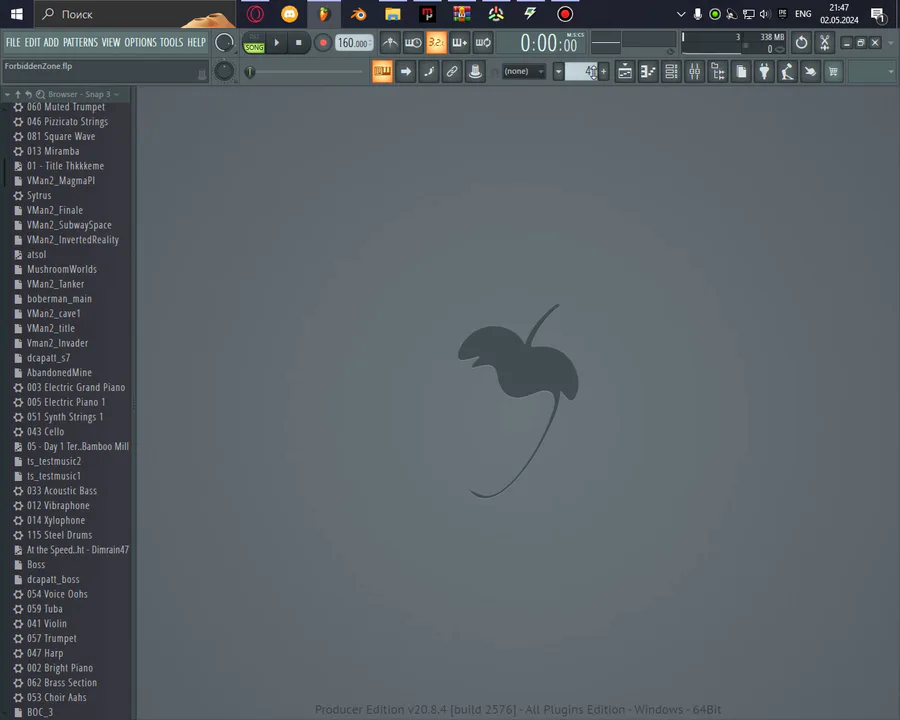Click the main volume knob
This screenshot has height=720, width=900.
point(224,42)
